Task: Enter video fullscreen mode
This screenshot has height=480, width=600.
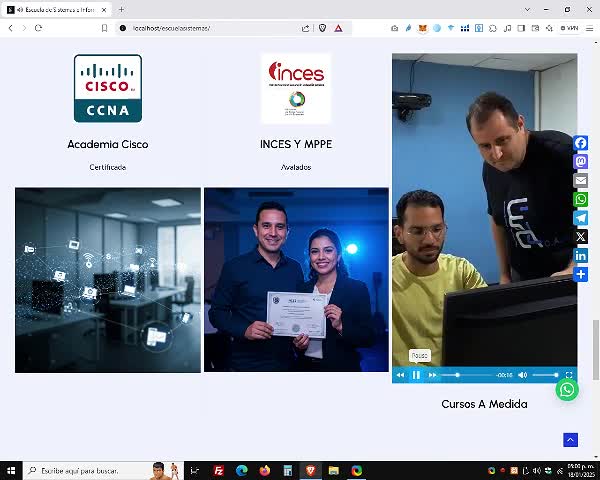Action: coord(569,375)
